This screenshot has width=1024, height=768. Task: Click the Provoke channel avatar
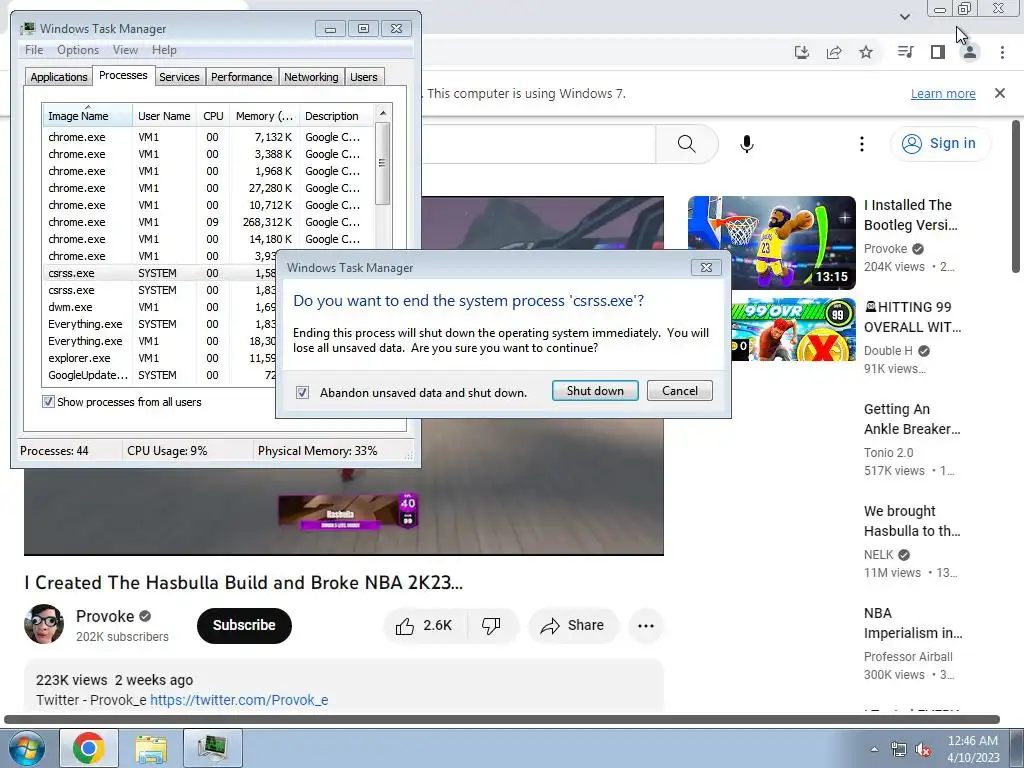pyautogui.click(x=44, y=624)
